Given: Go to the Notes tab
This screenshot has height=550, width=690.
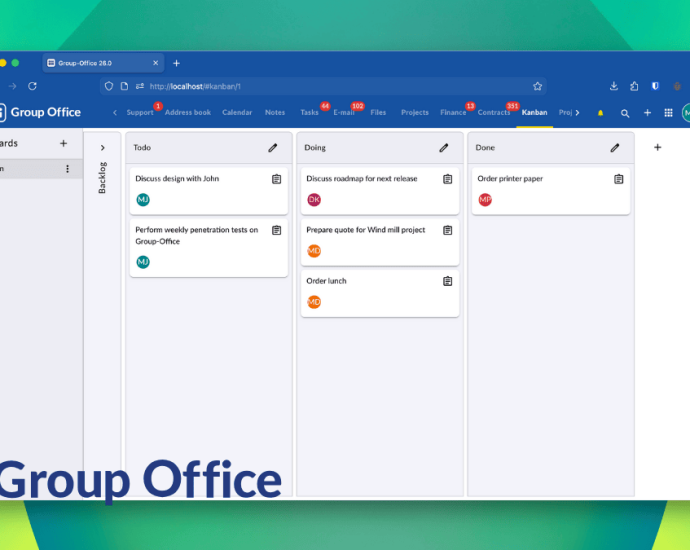Looking at the screenshot, I should 275,113.
